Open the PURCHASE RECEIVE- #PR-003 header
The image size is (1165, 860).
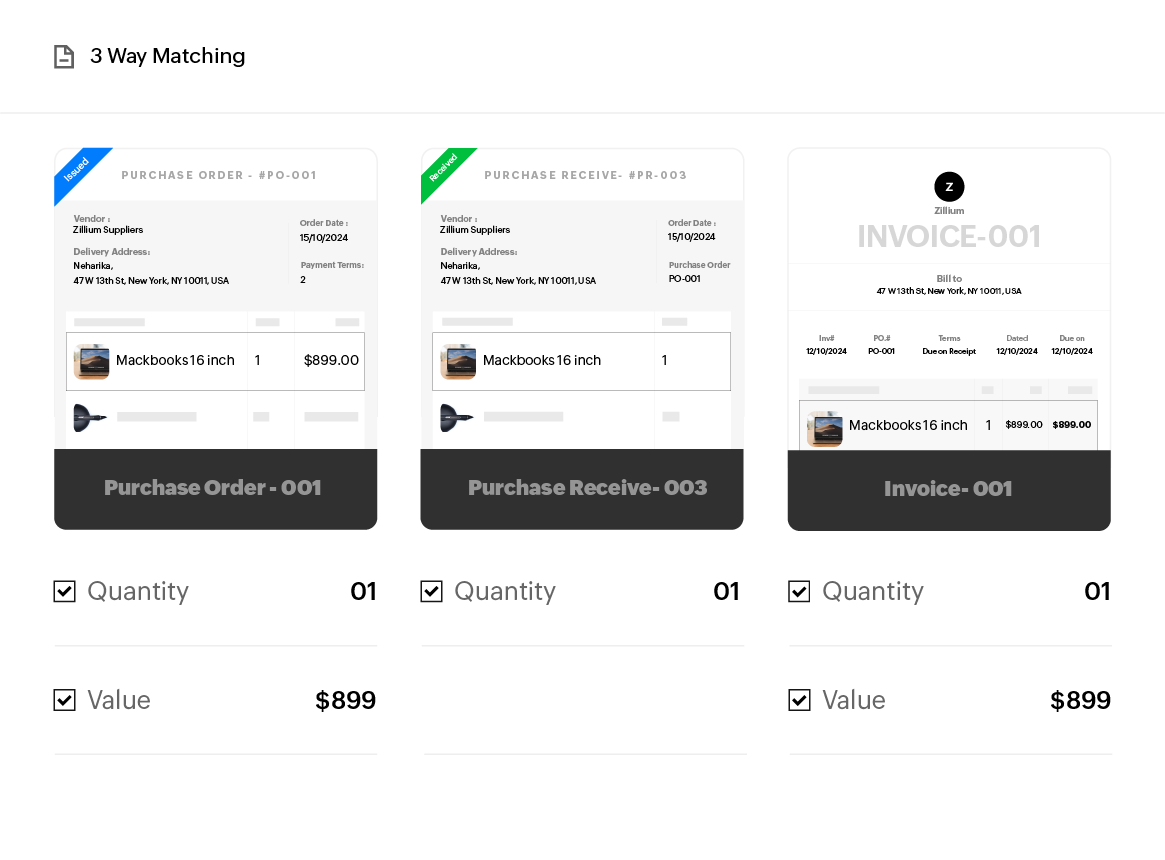click(586, 175)
